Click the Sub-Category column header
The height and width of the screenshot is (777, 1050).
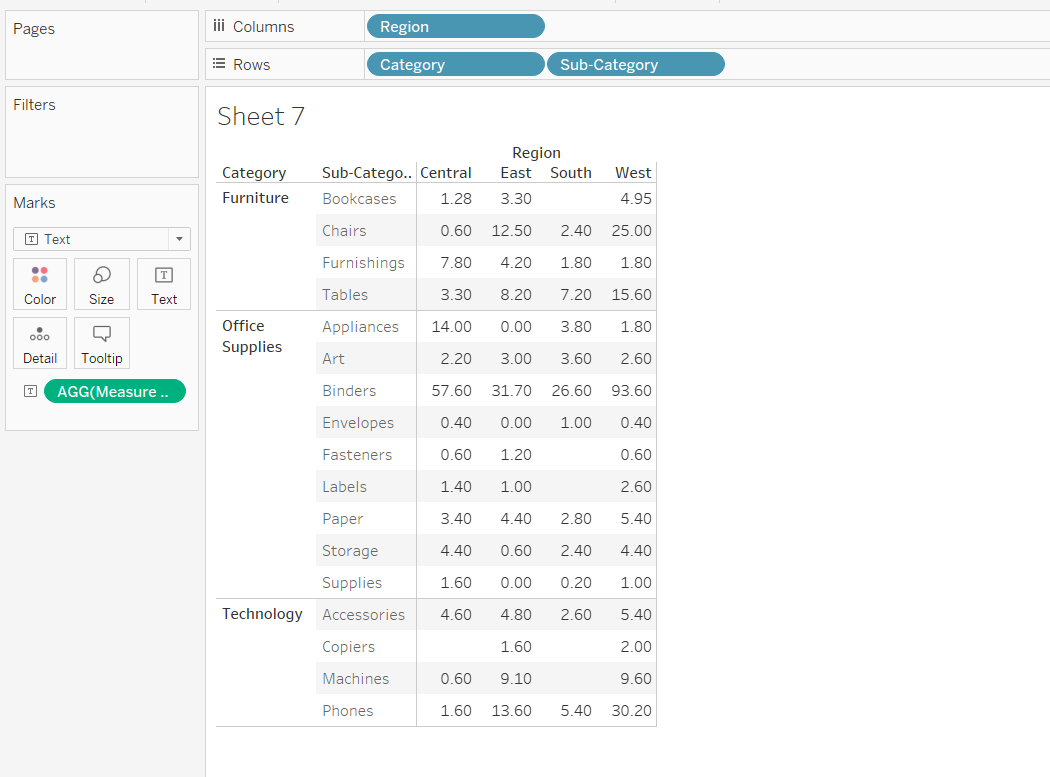(366, 173)
